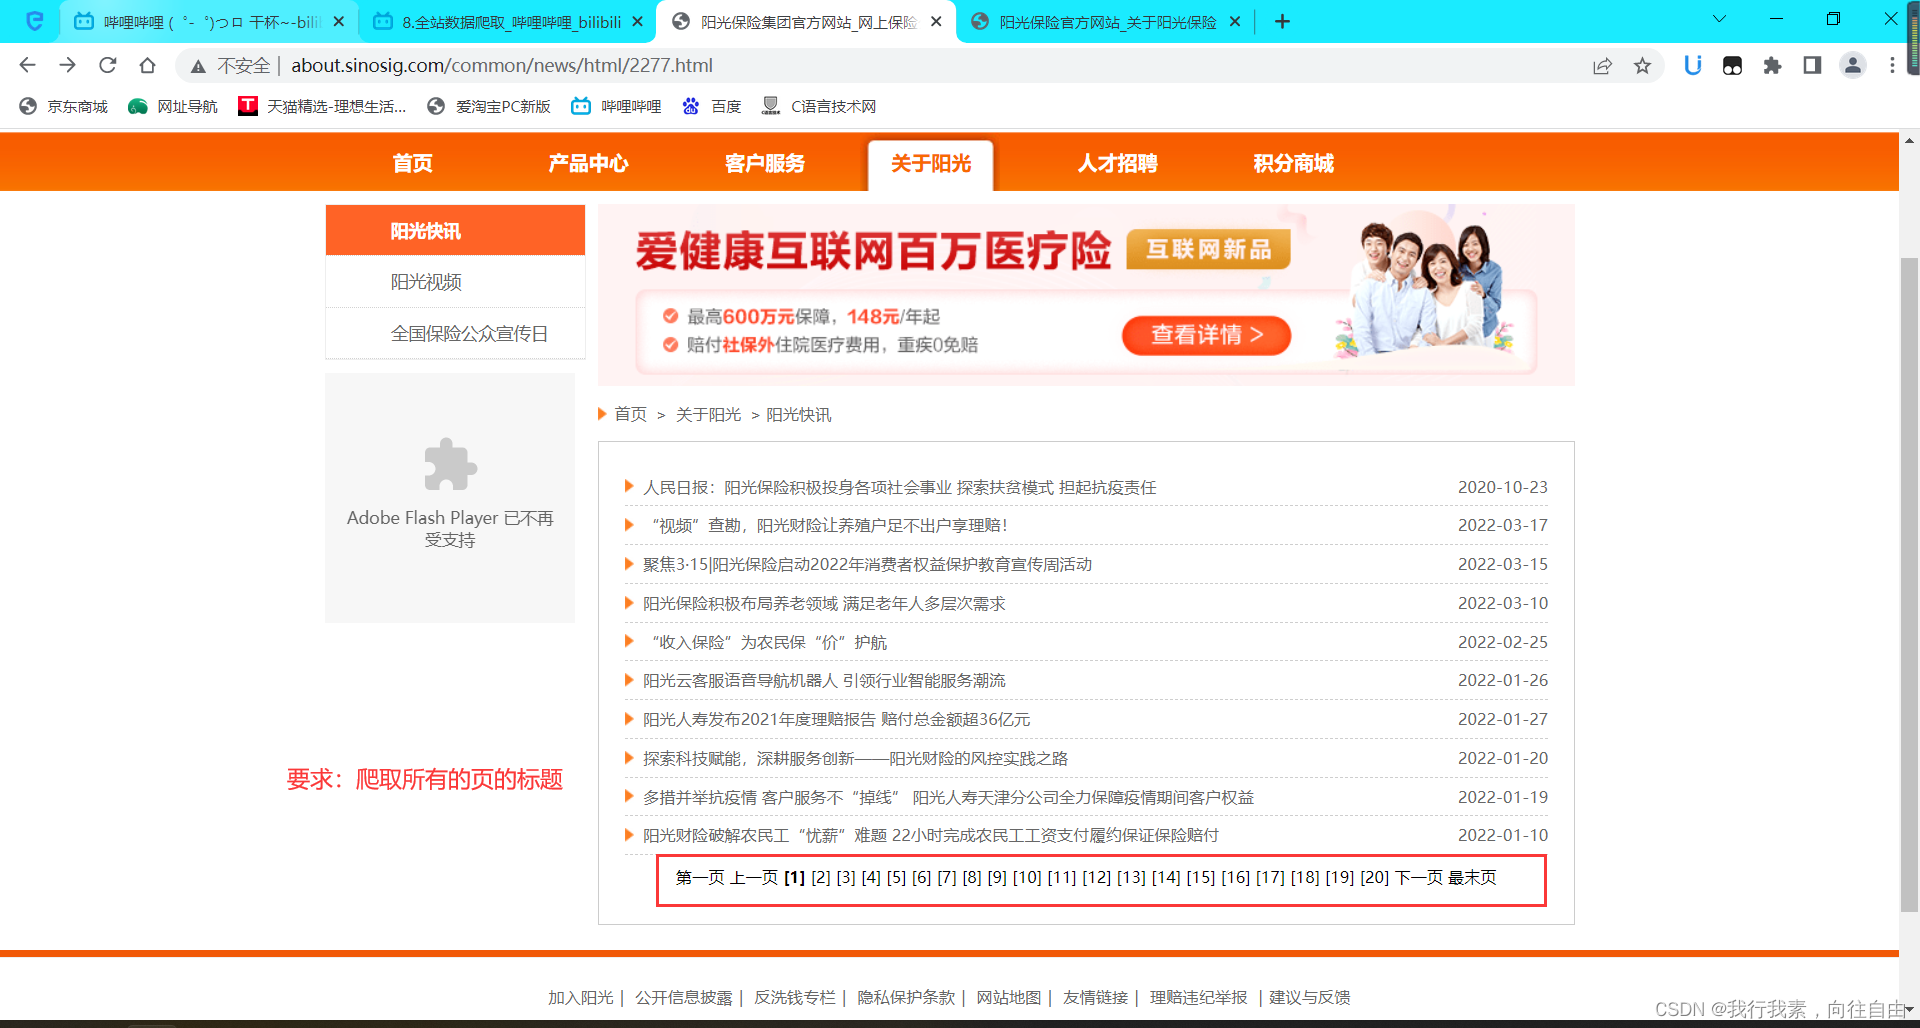This screenshot has width=1920, height=1028.
Task: Click the Flash Player plugin placeholder
Action: 450,498
